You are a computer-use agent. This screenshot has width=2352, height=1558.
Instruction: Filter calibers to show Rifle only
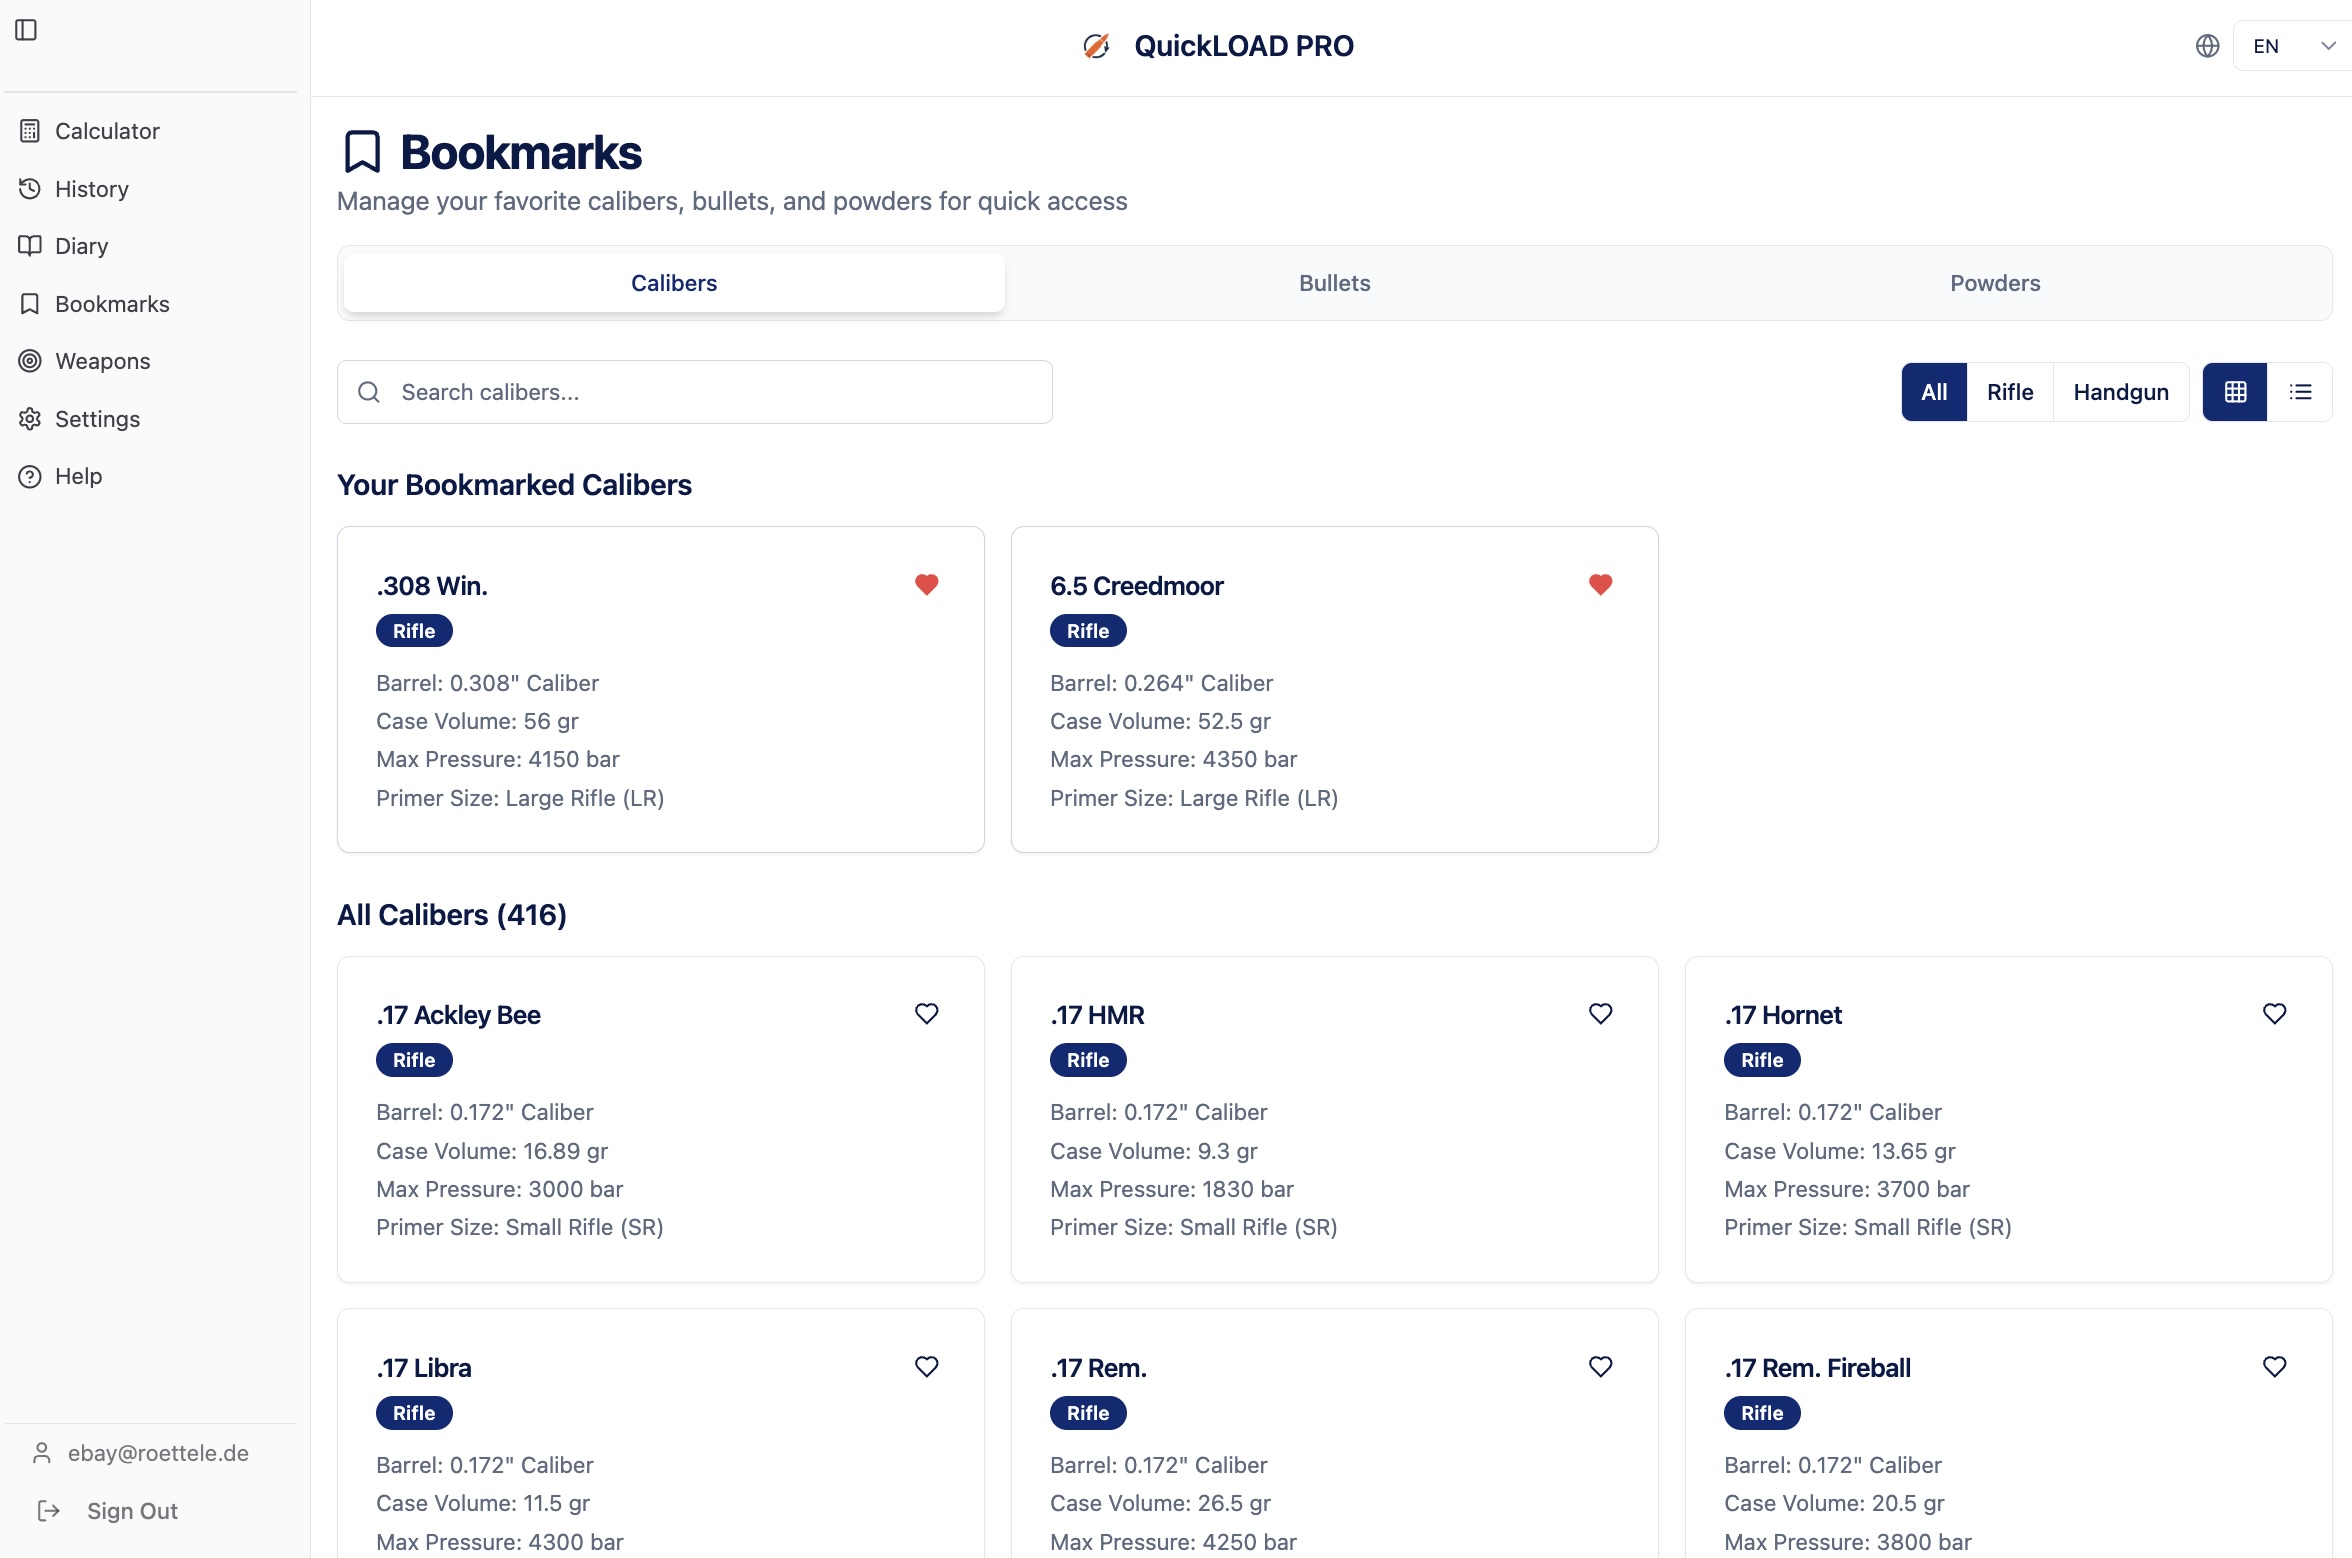(x=2009, y=391)
